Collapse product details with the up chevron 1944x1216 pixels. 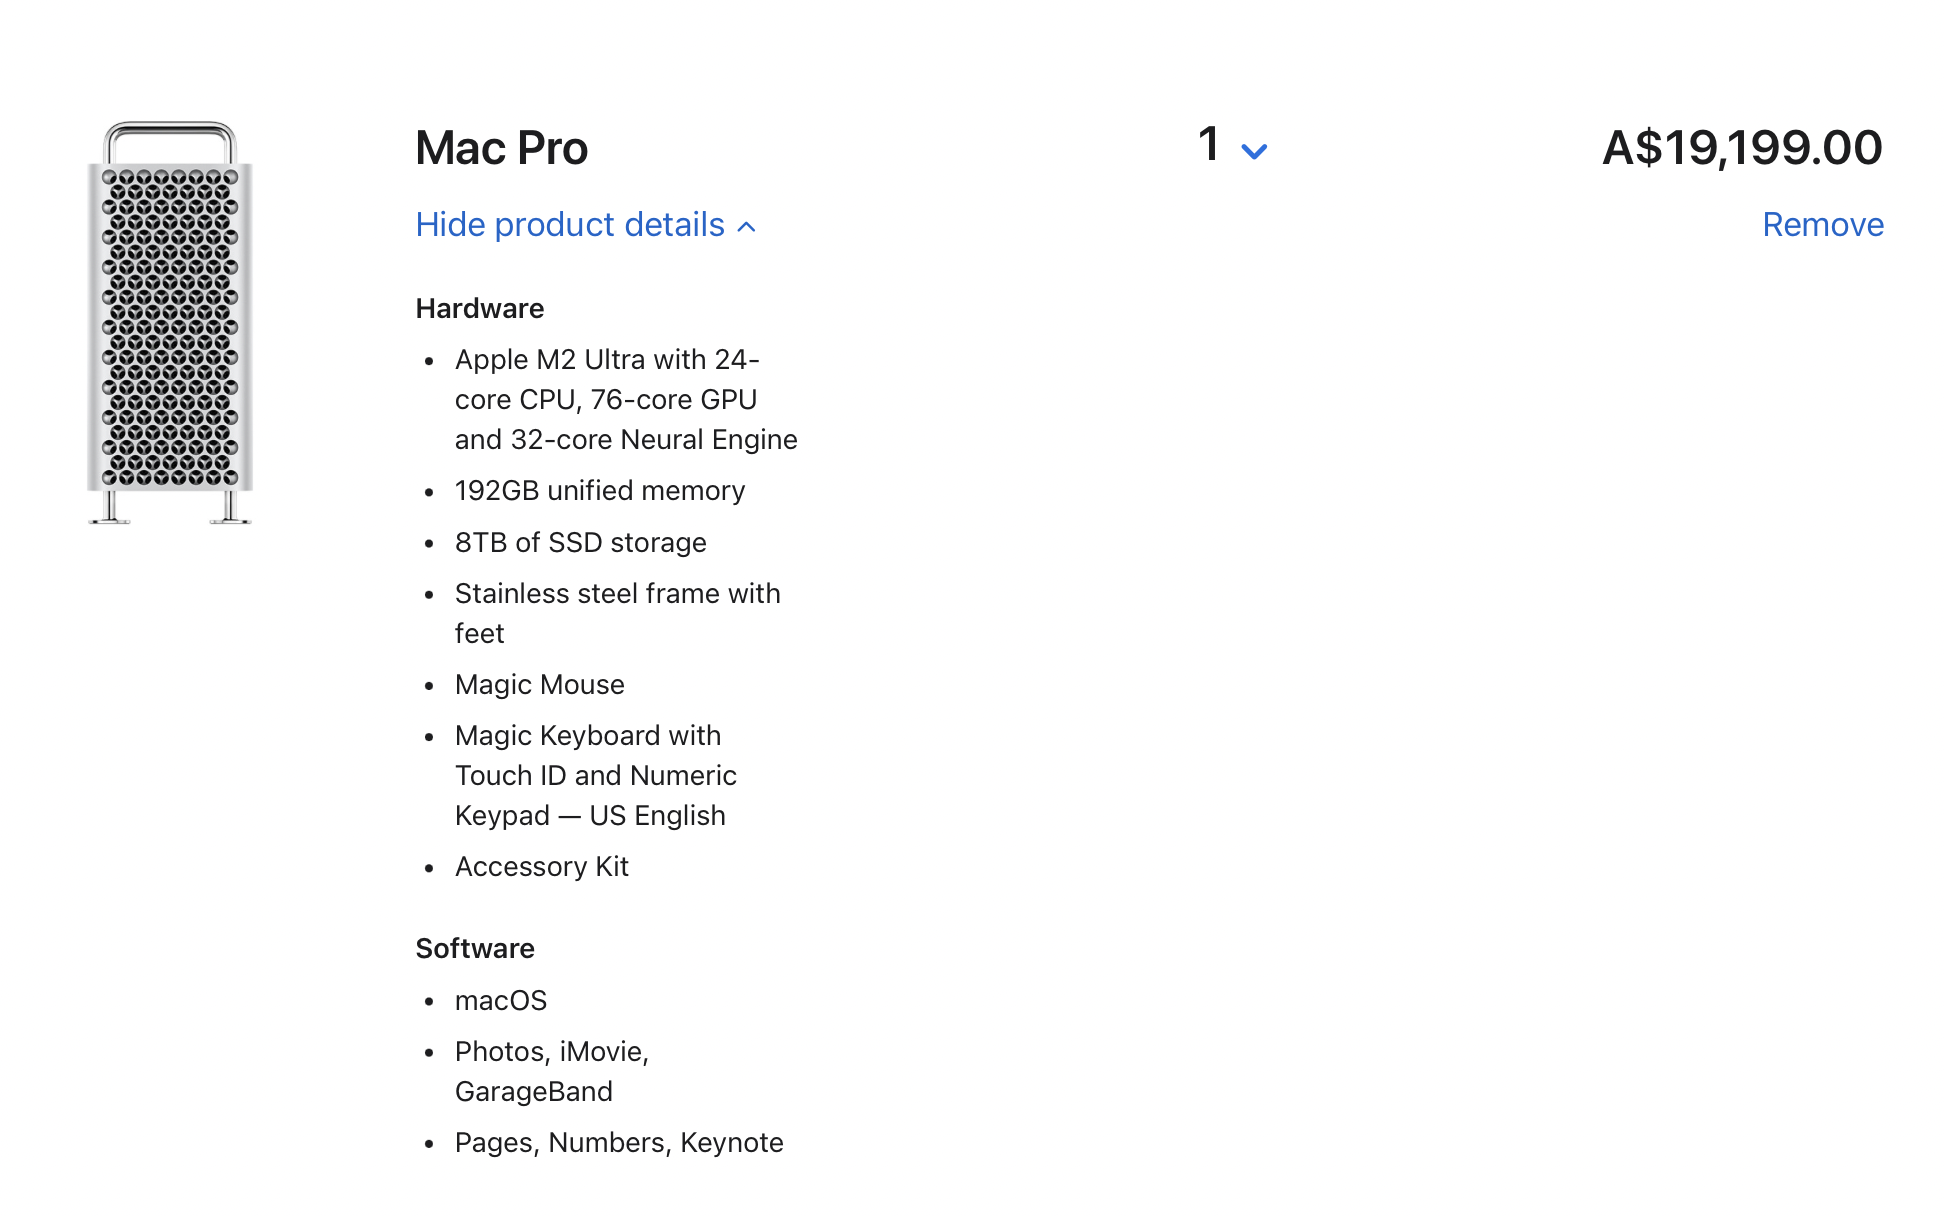tap(746, 227)
